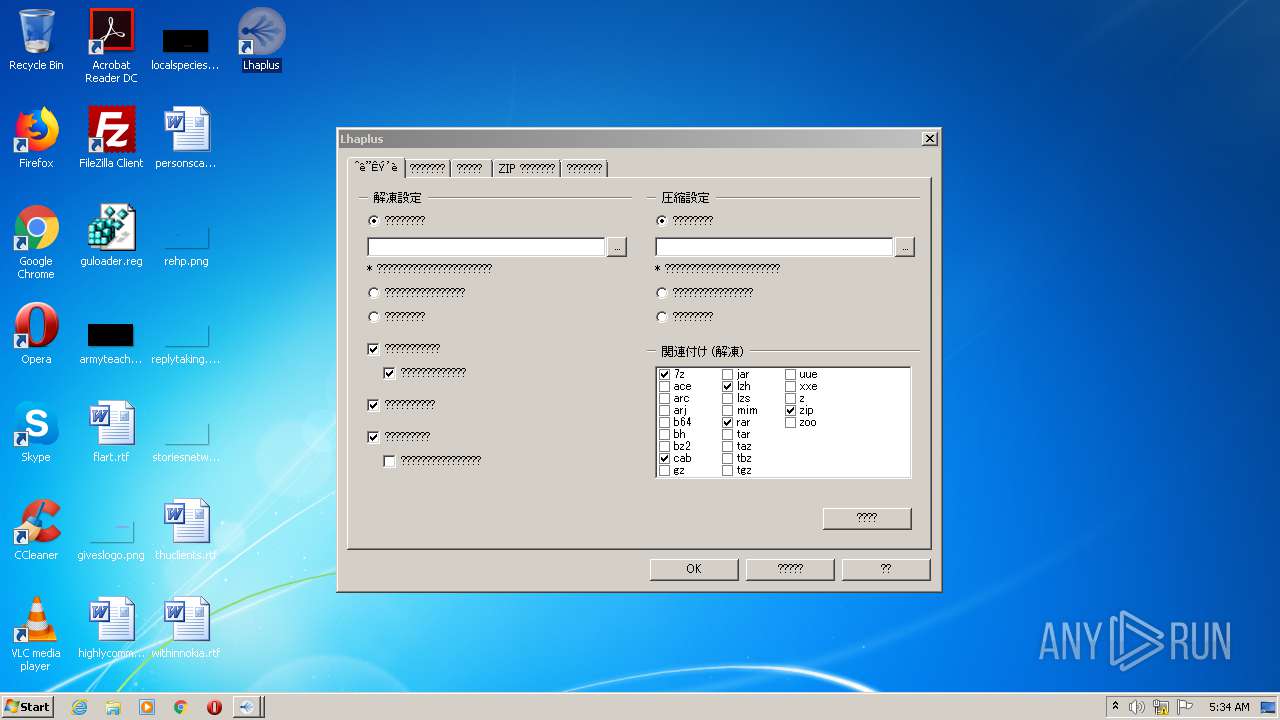Select rehp.png file icon
The image size is (1280, 720).
click(186, 246)
